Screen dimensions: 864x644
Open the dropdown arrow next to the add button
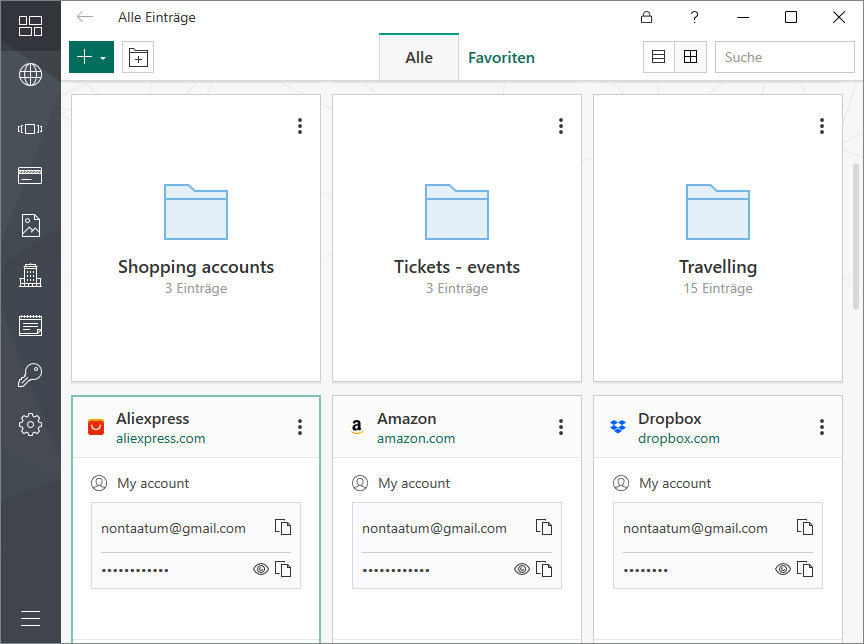pos(104,57)
